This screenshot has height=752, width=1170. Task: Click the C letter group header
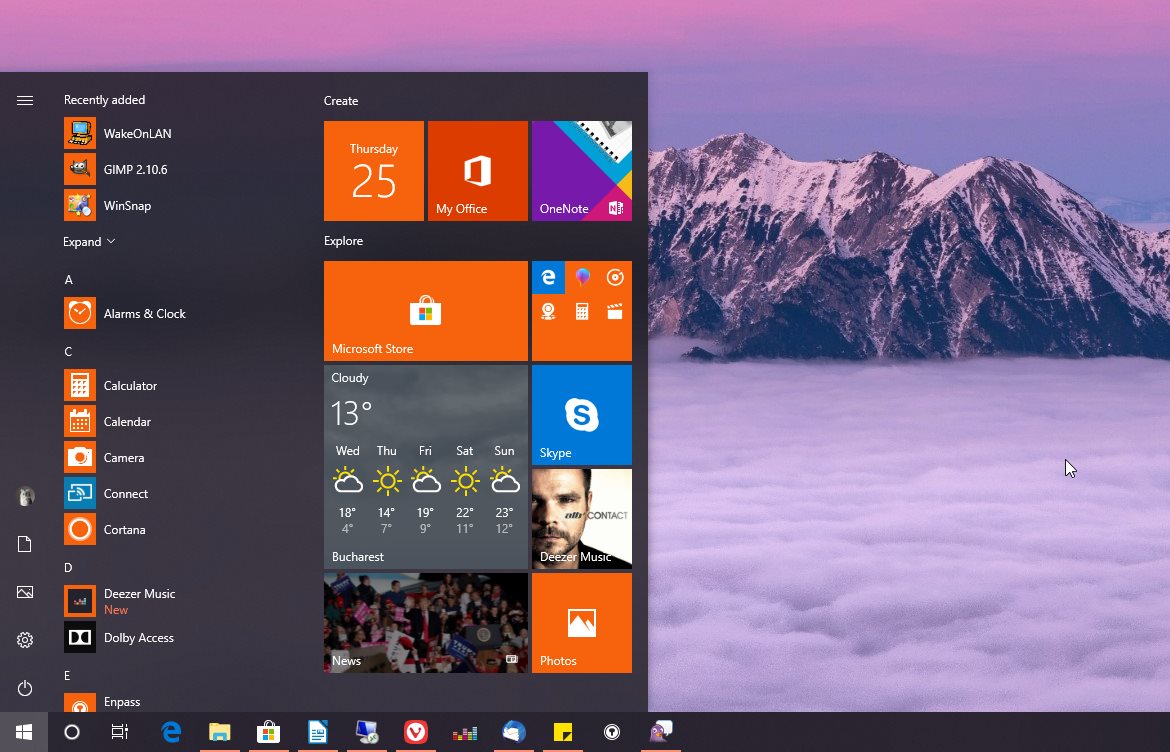click(69, 351)
